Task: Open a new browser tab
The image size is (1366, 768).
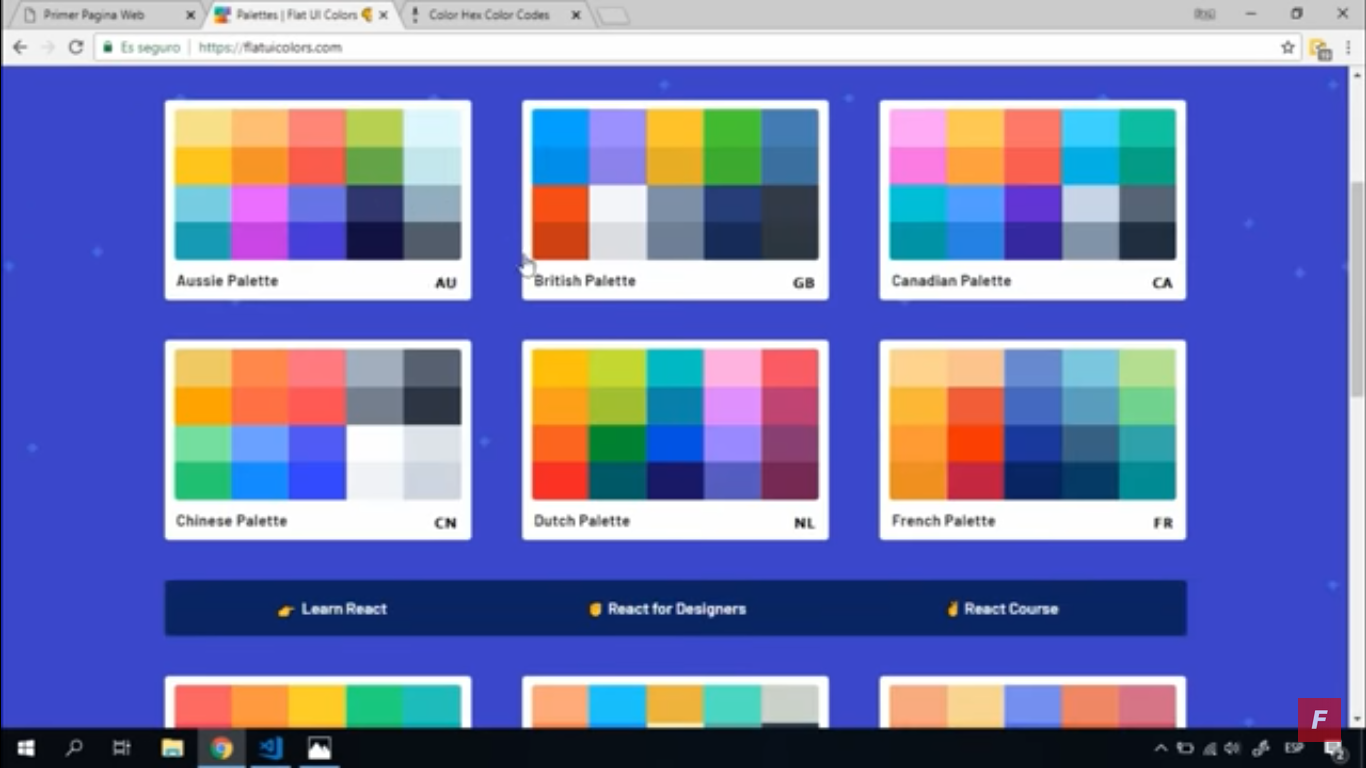Action: (613, 16)
